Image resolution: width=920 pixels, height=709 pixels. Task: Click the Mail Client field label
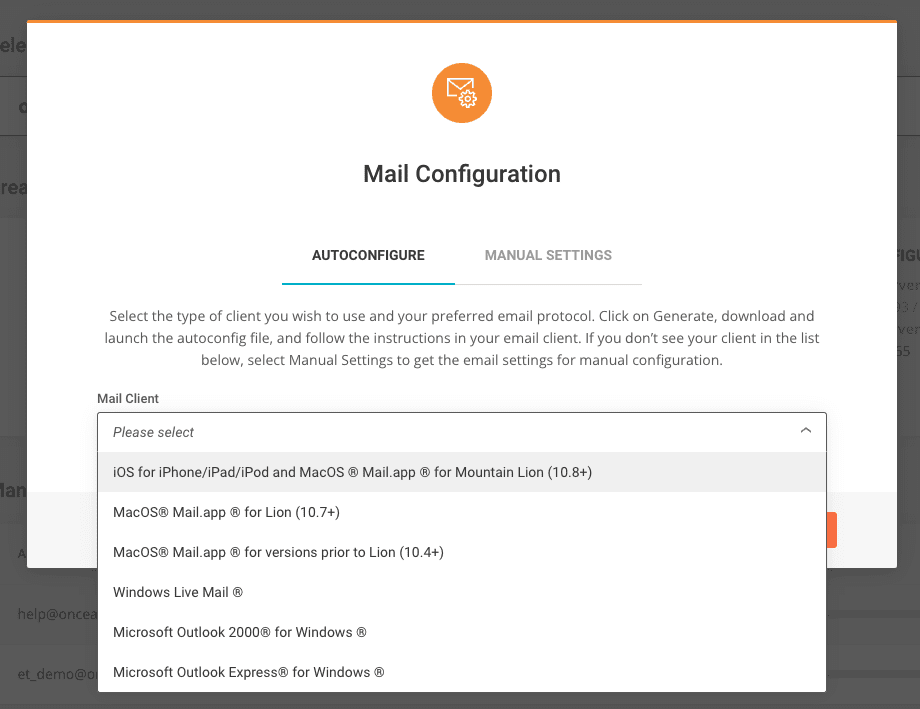point(128,399)
